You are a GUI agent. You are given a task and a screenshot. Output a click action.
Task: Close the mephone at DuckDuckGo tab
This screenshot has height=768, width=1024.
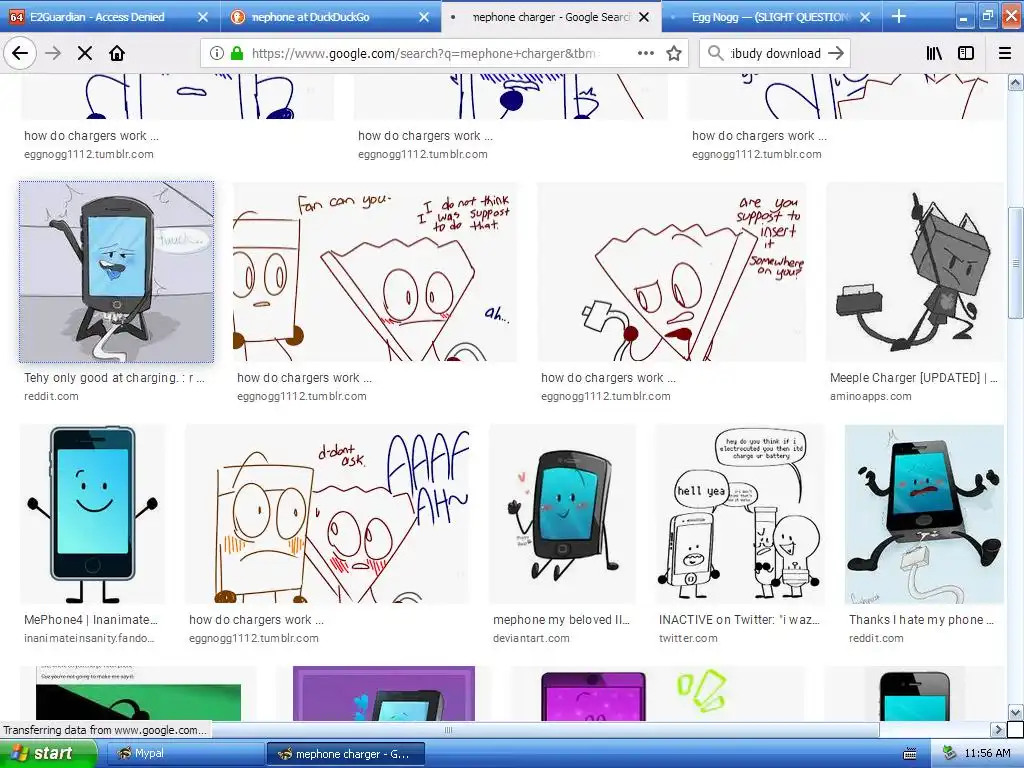(424, 17)
